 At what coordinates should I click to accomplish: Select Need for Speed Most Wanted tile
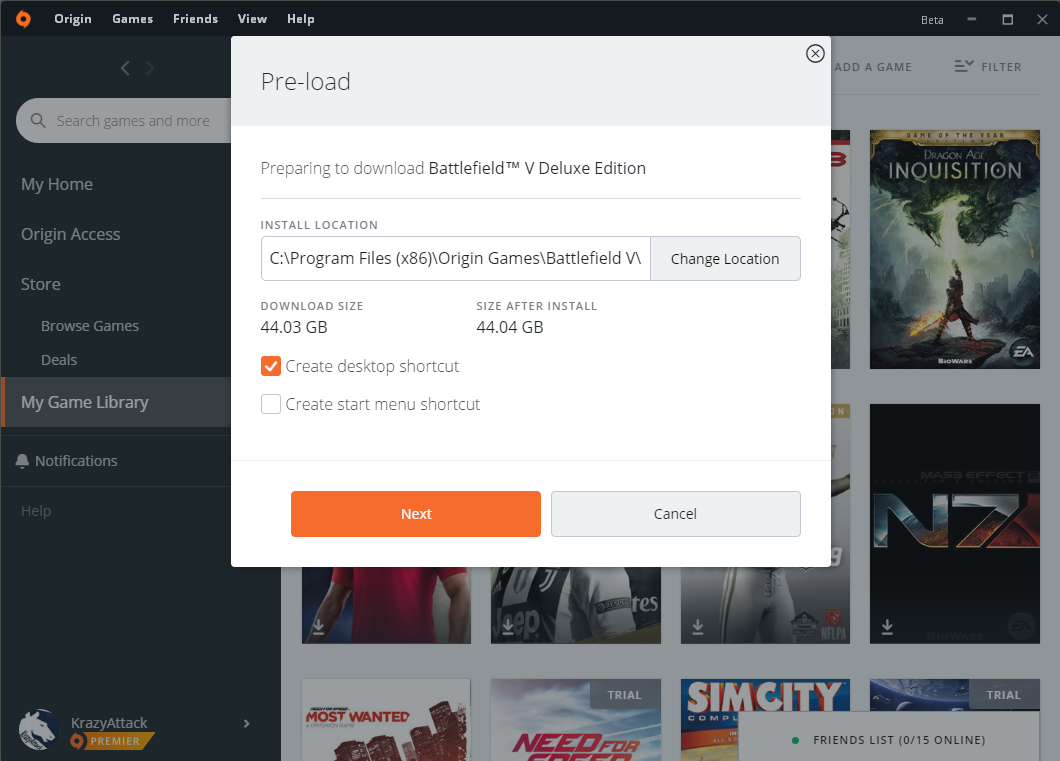pyautogui.click(x=386, y=720)
